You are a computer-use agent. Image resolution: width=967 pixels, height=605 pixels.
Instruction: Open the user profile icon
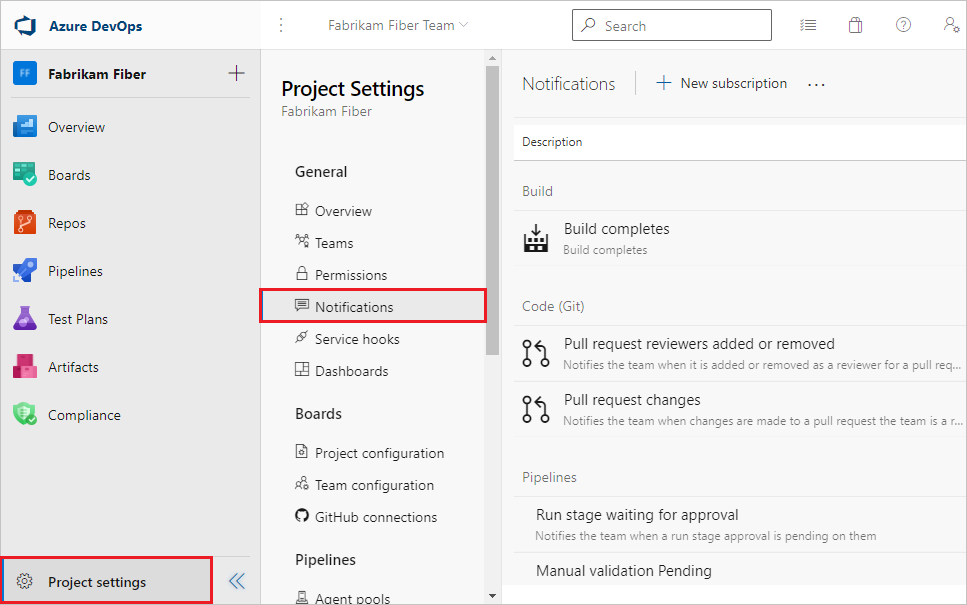point(950,24)
